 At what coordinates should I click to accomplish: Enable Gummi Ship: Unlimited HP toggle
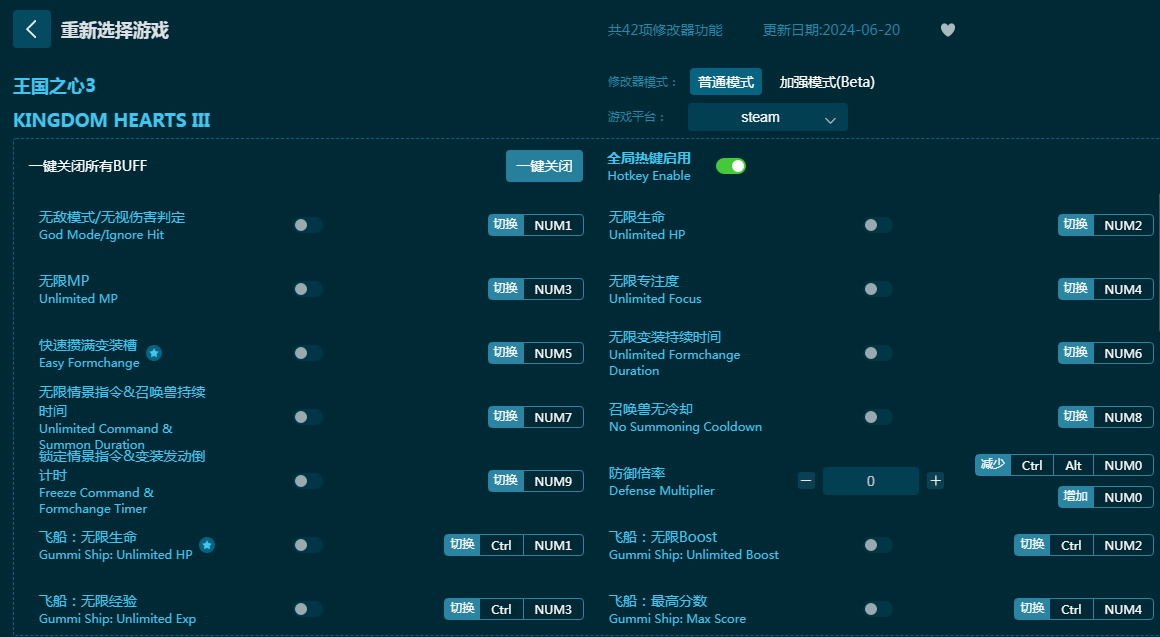tap(308, 545)
